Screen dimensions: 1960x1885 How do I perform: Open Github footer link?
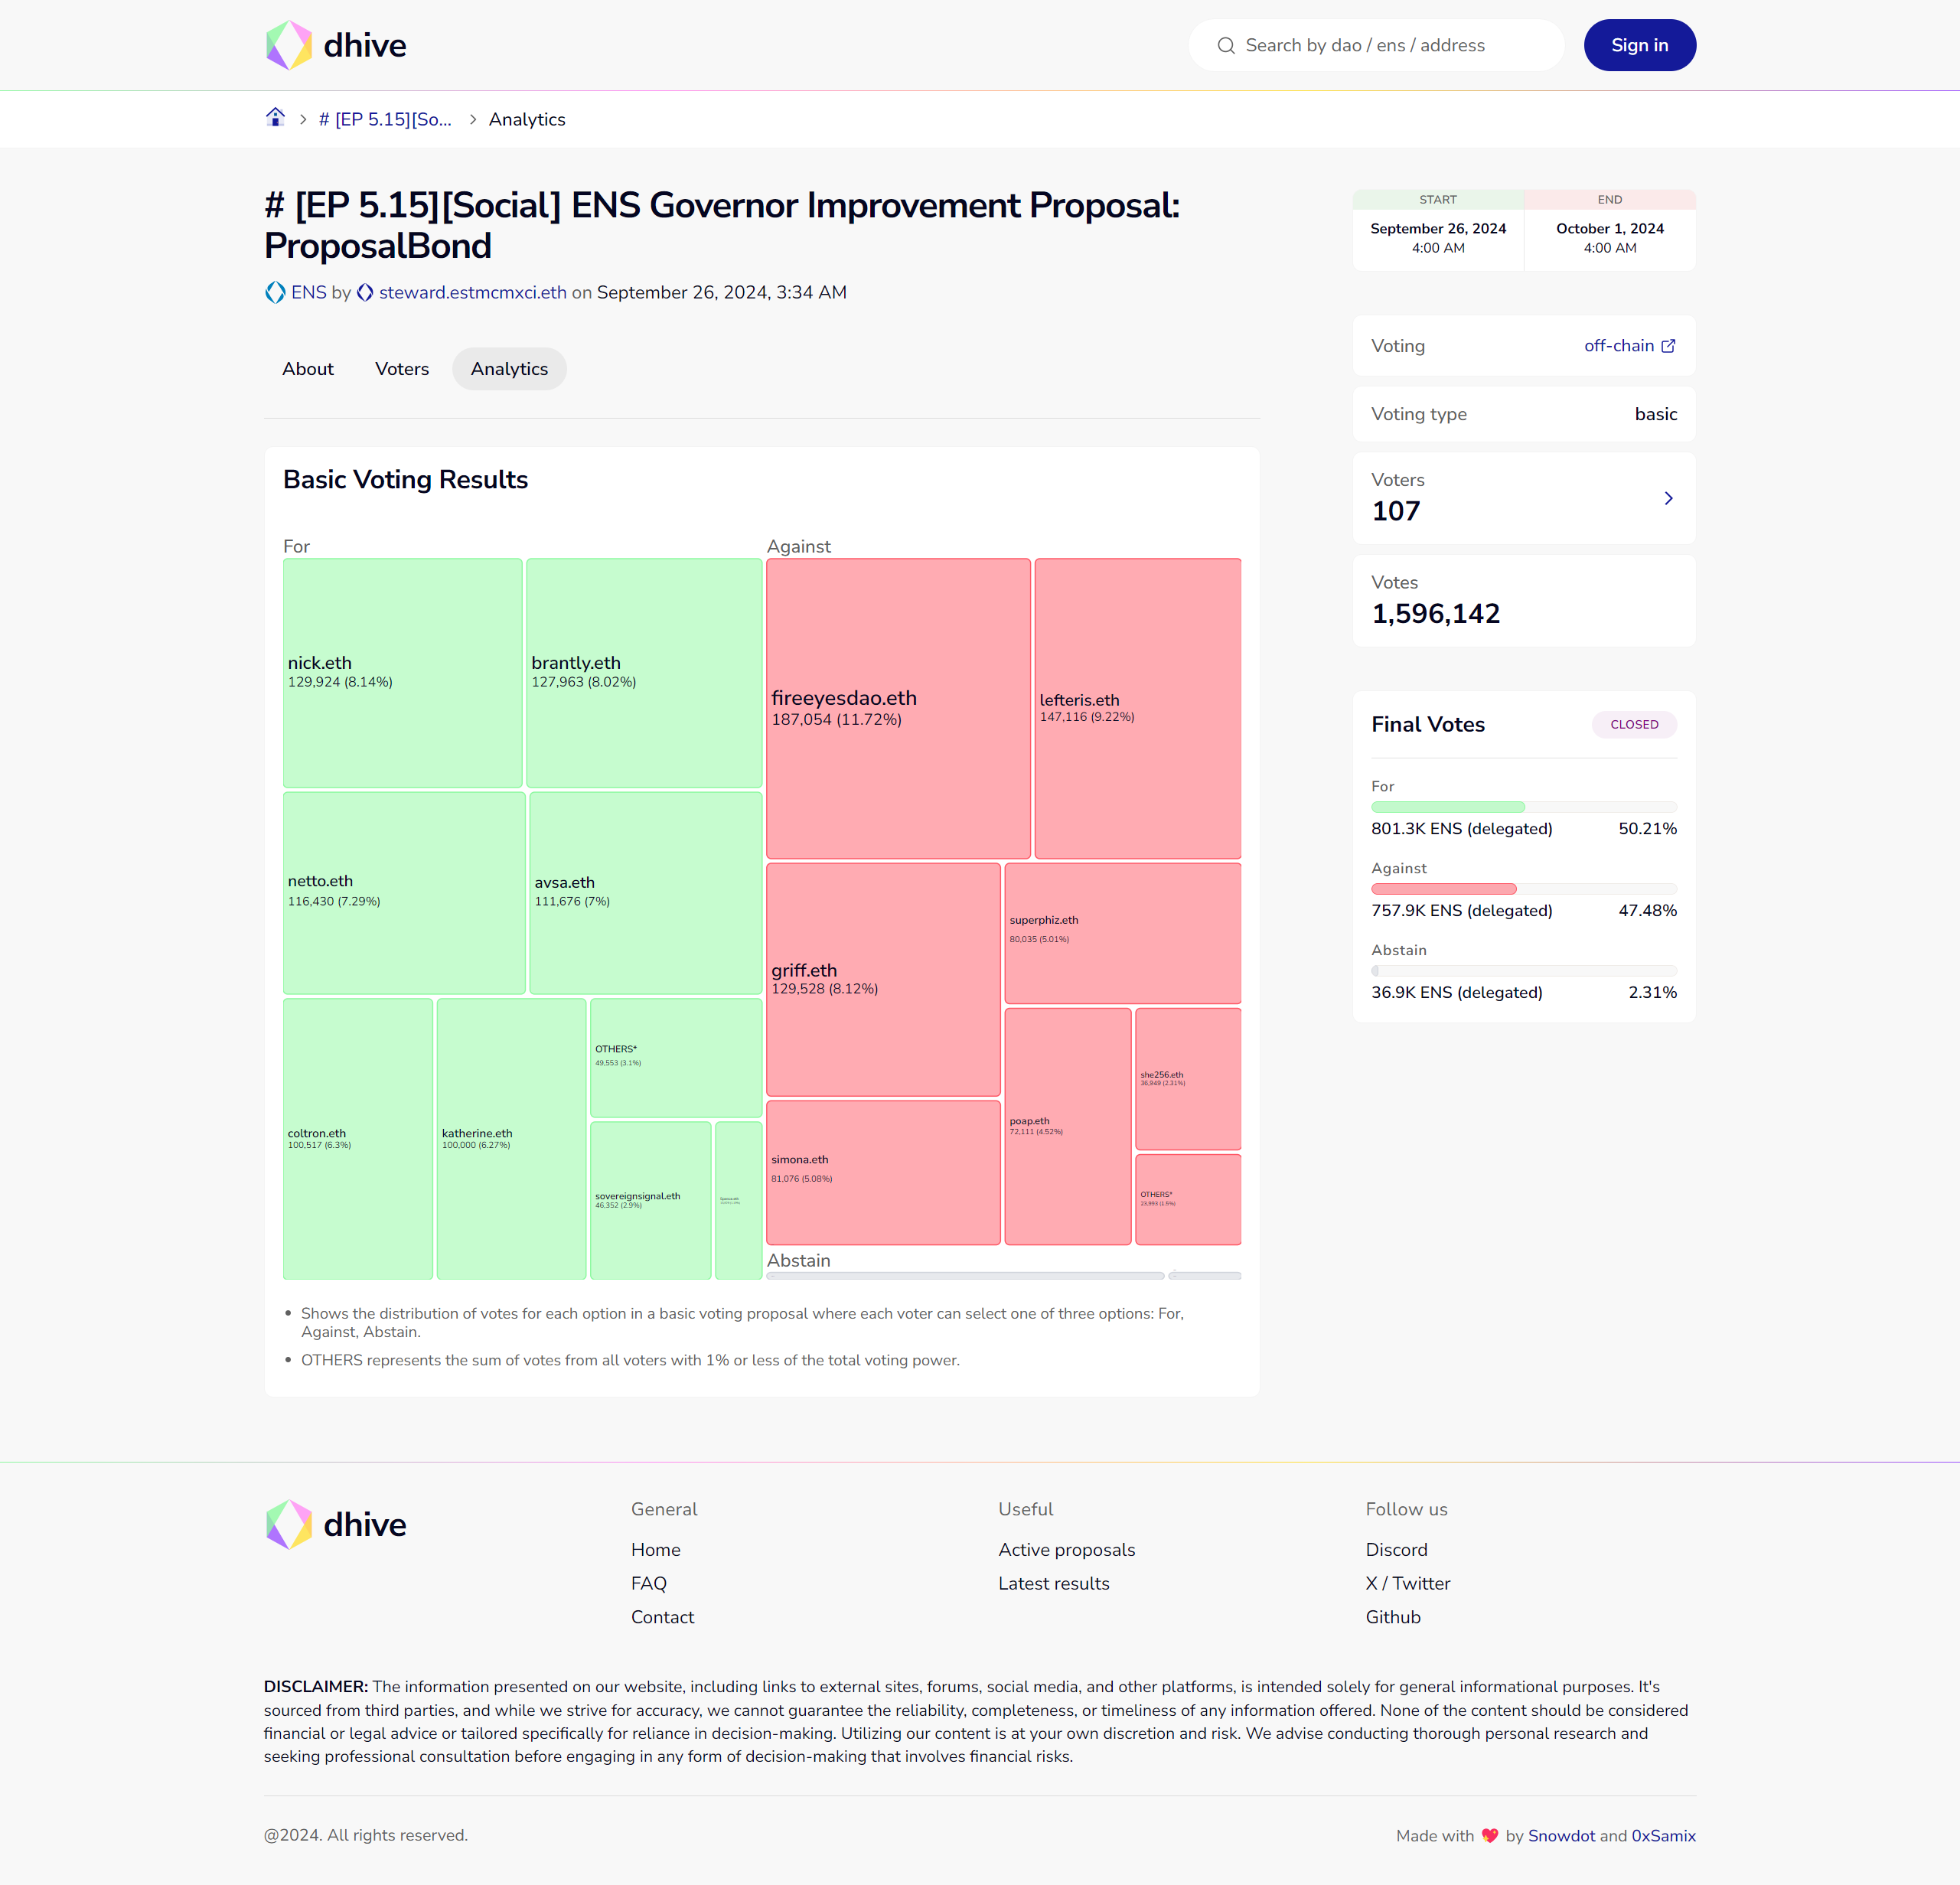[1393, 1617]
